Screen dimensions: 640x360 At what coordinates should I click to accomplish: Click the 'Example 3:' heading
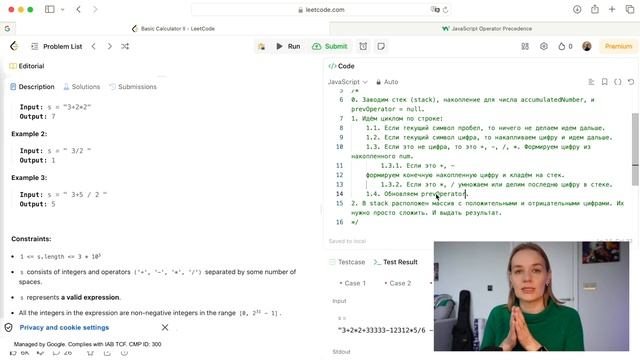[29, 178]
